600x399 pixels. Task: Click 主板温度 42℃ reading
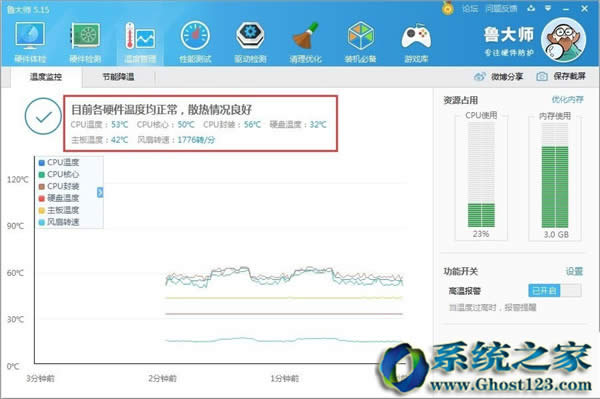click(x=99, y=140)
